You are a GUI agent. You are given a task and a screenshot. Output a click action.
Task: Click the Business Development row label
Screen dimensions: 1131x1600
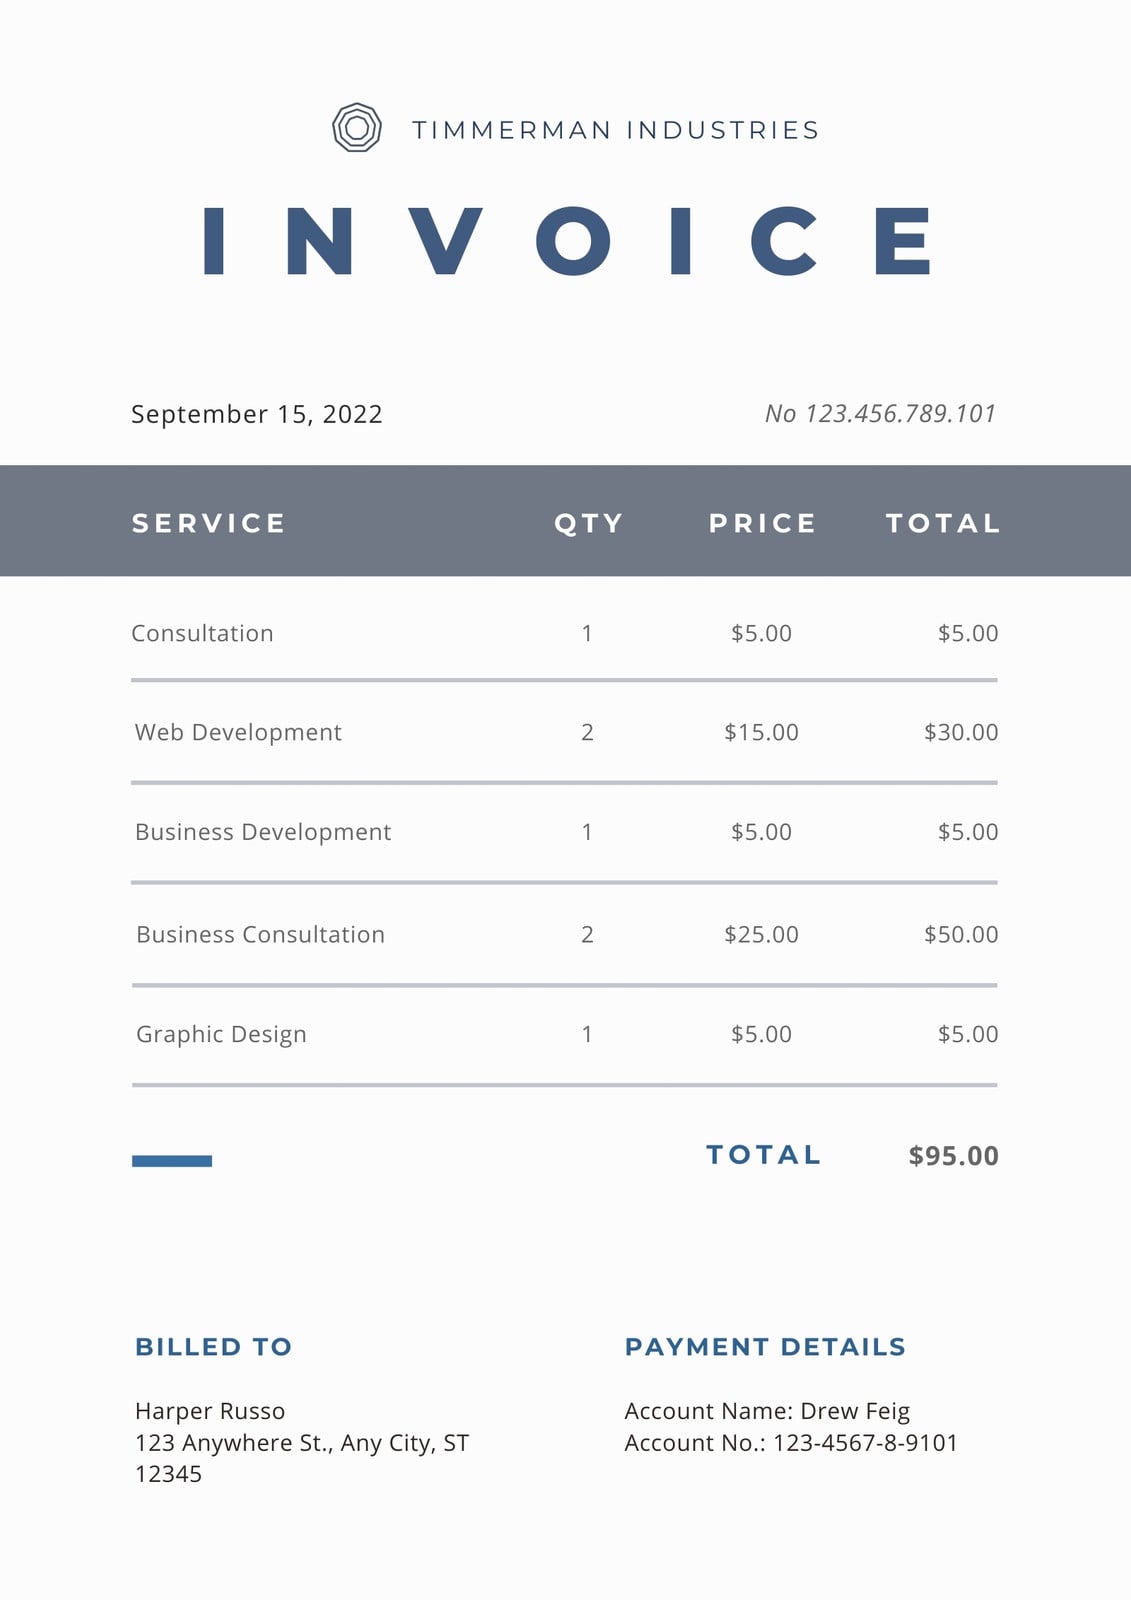coord(263,832)
